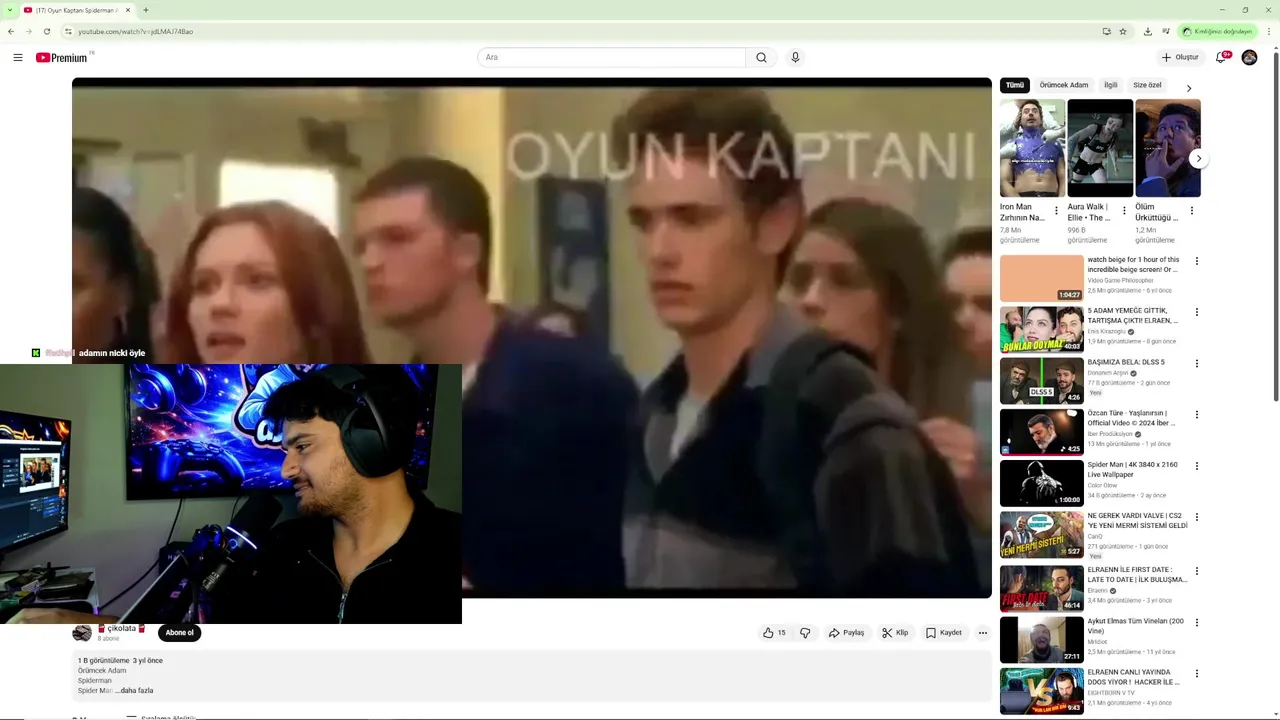
Task: Open the Aura Walk Ellie short thumbnail
Action: (x=1100, y=148)
